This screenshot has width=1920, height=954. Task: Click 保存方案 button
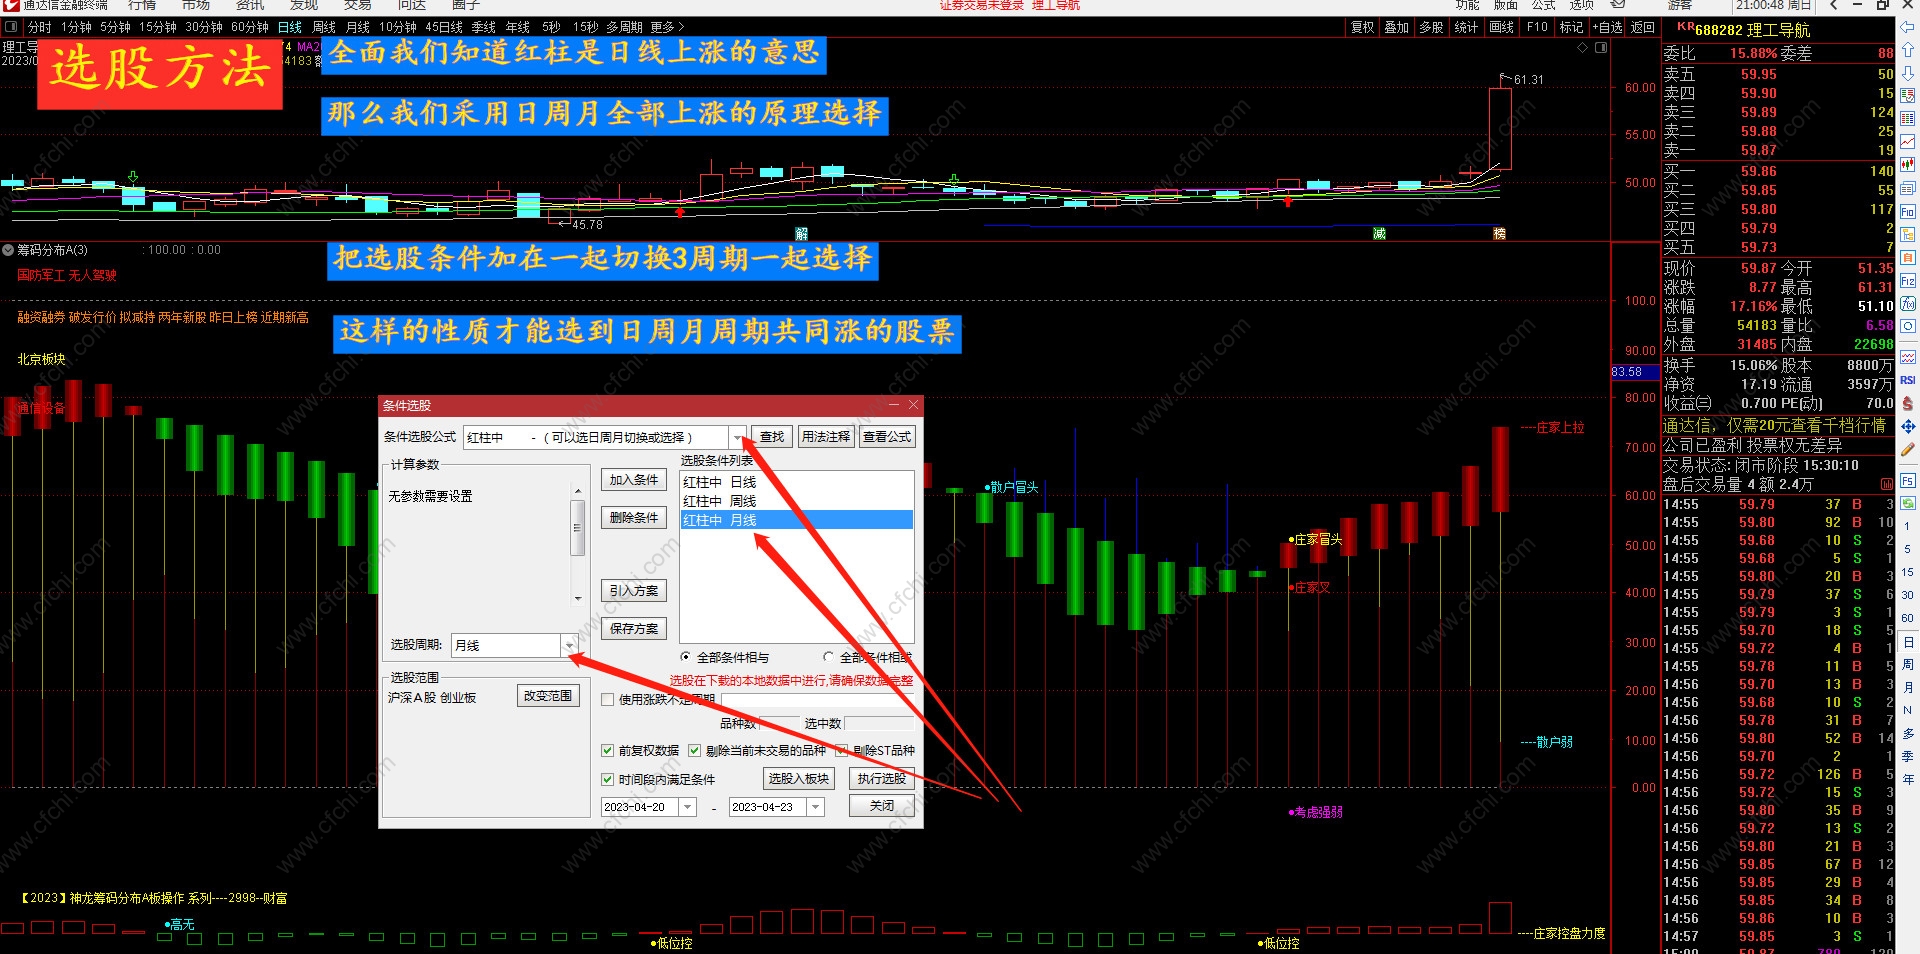[x=634, y=628]
